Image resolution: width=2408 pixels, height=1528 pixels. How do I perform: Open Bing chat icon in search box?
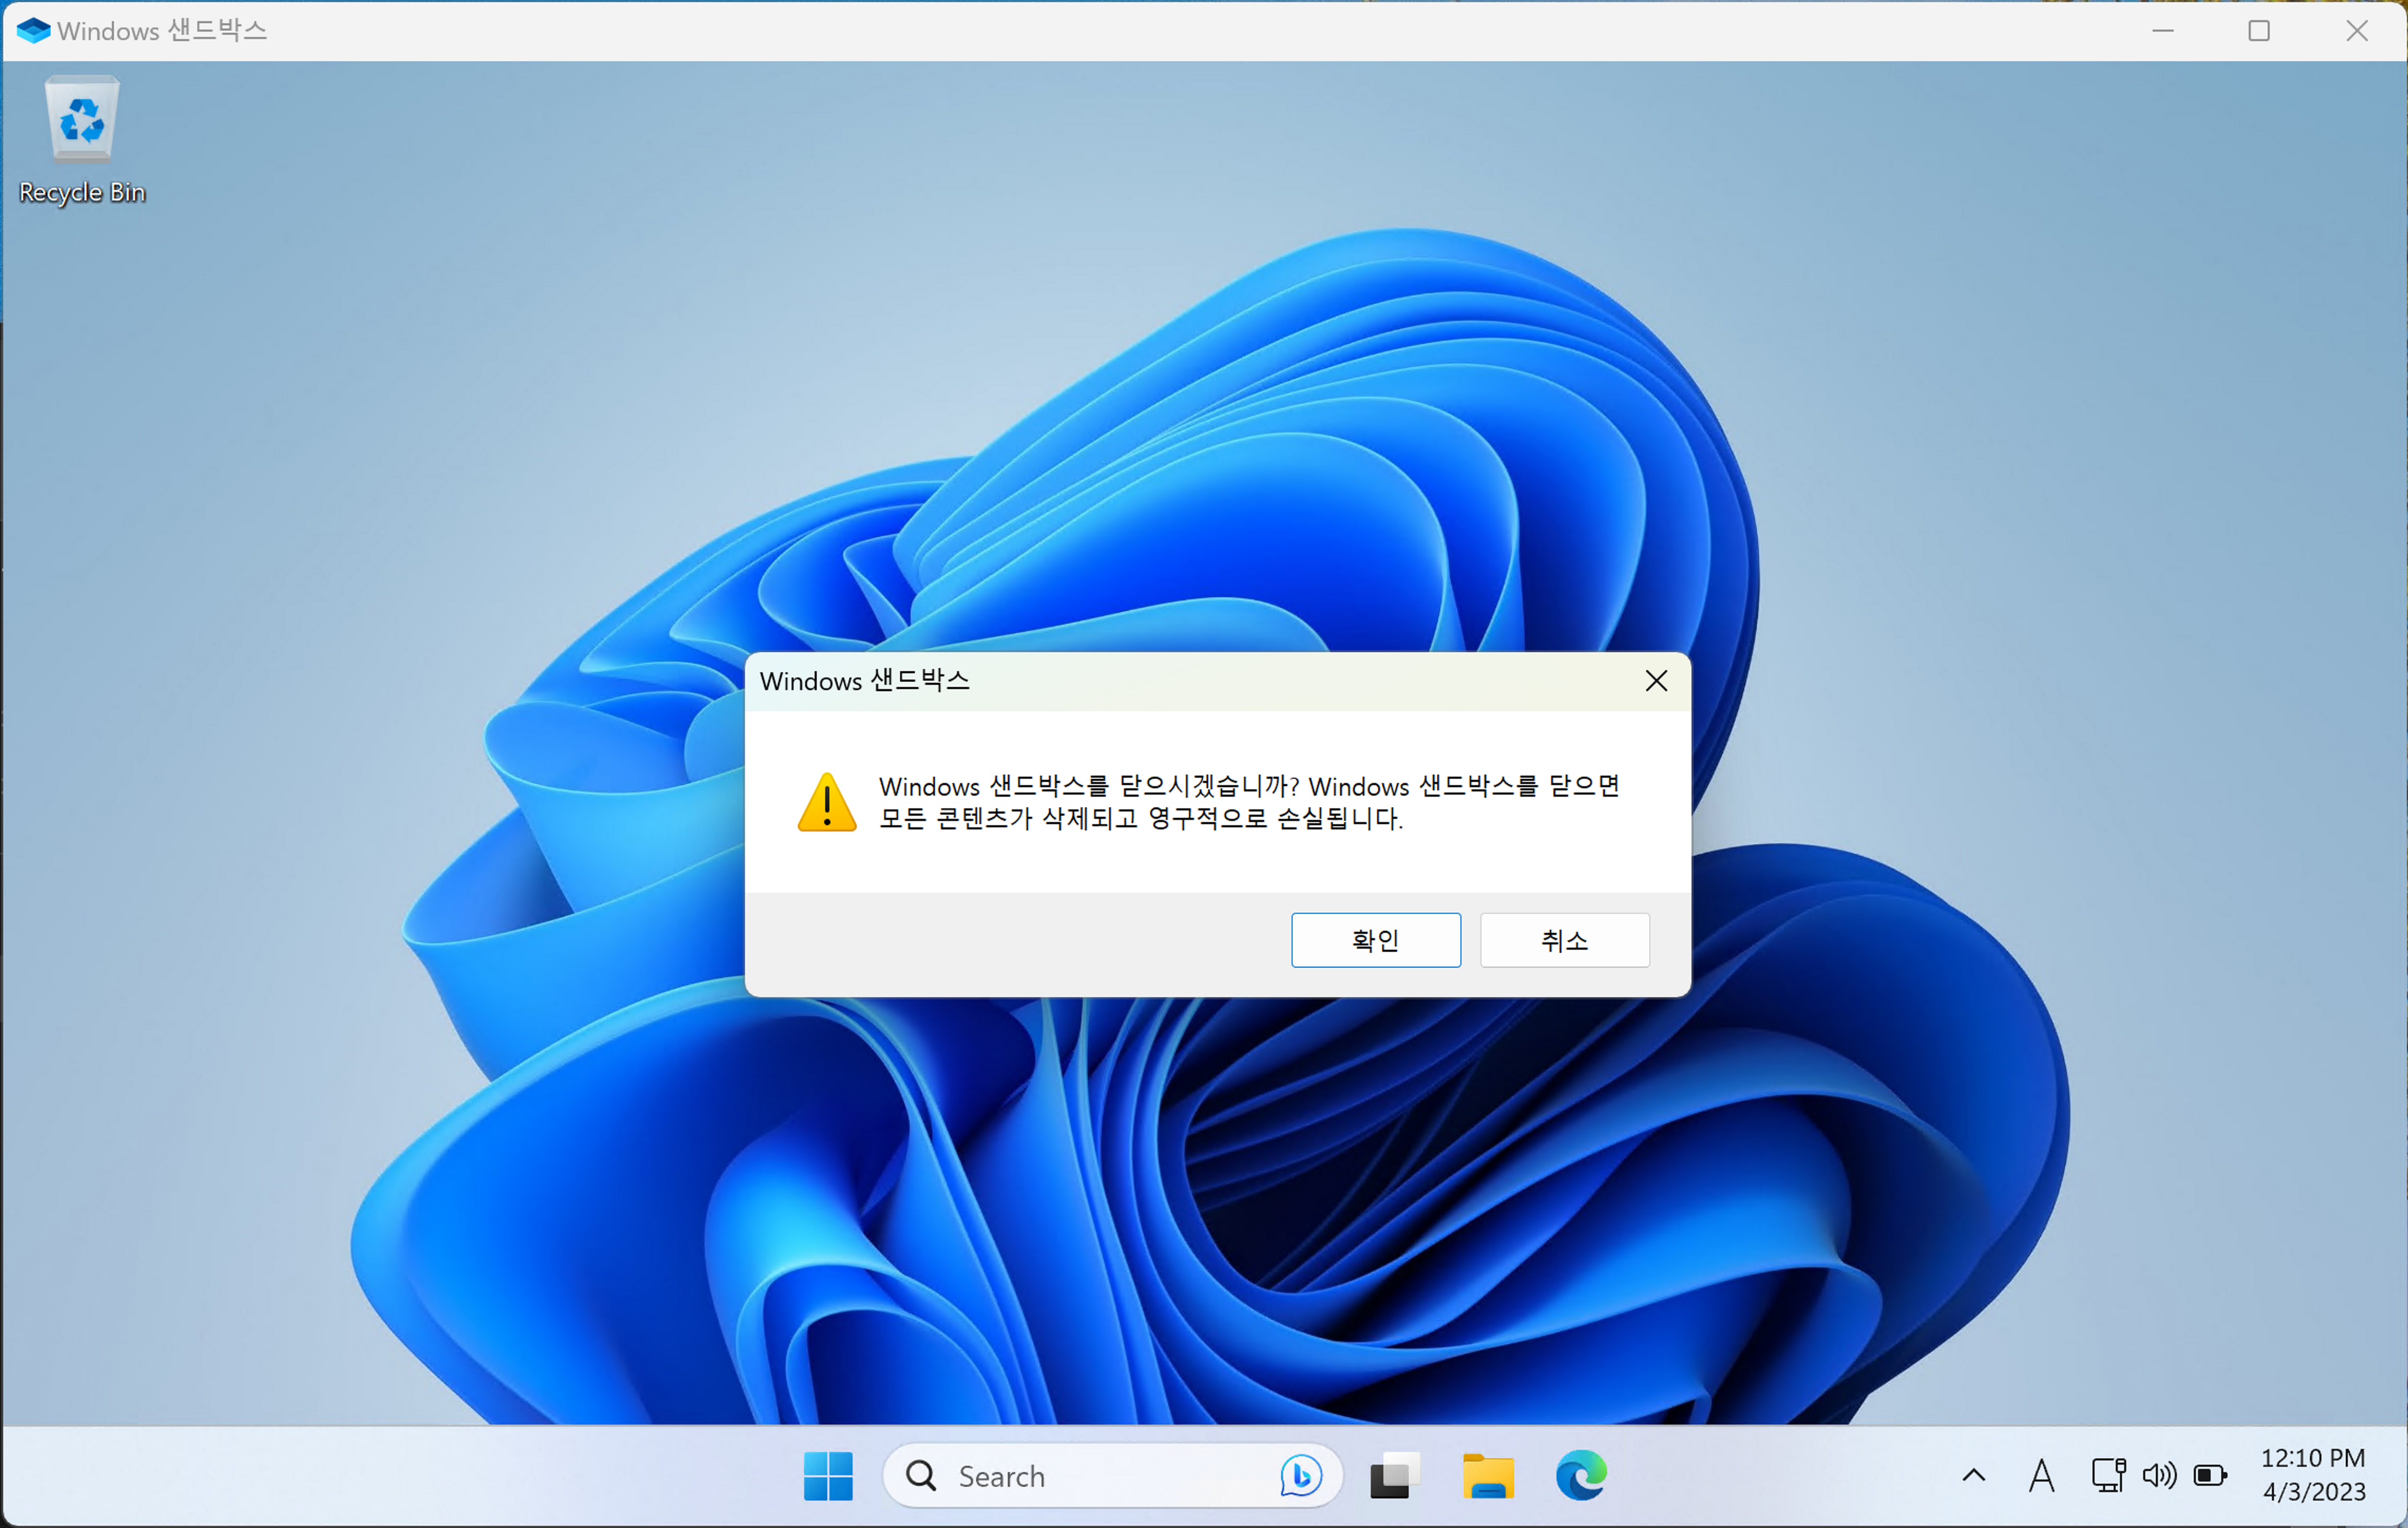[x=1300, y=1476]
